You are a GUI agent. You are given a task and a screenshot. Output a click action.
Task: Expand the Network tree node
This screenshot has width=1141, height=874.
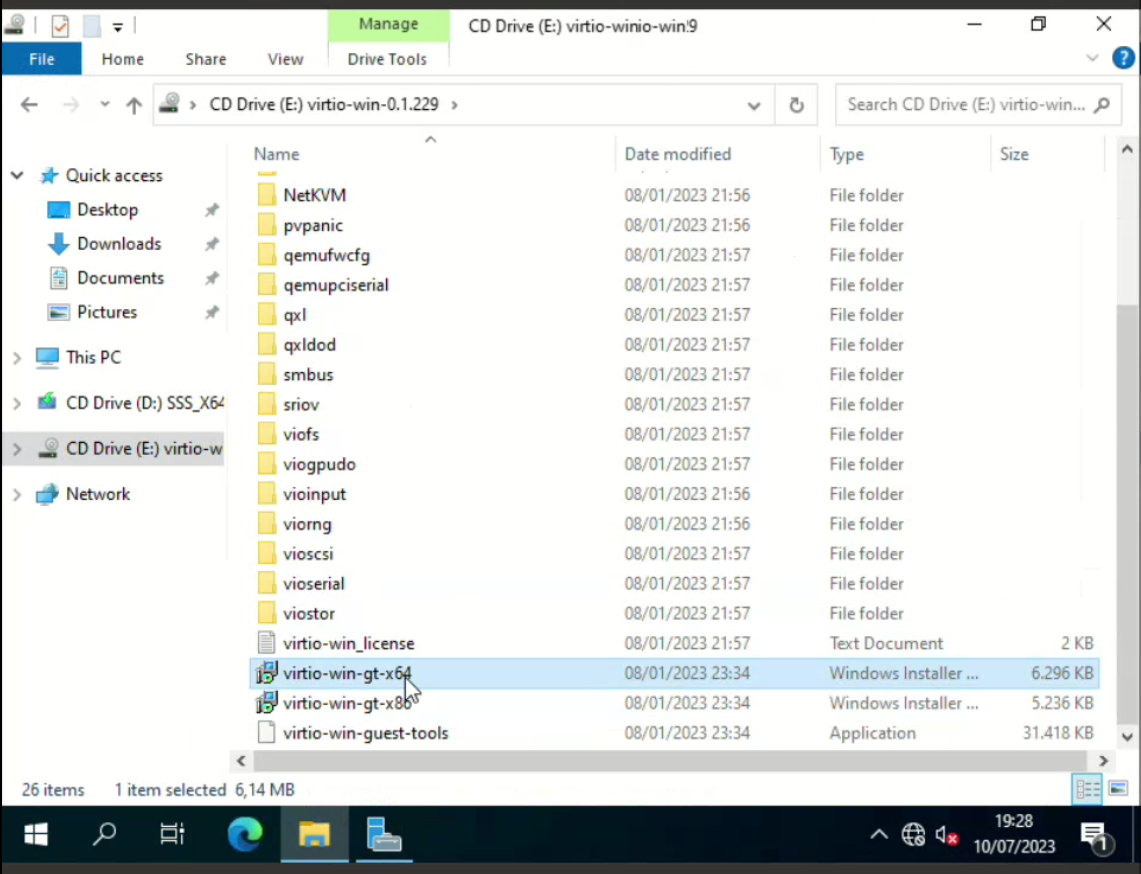17,494
